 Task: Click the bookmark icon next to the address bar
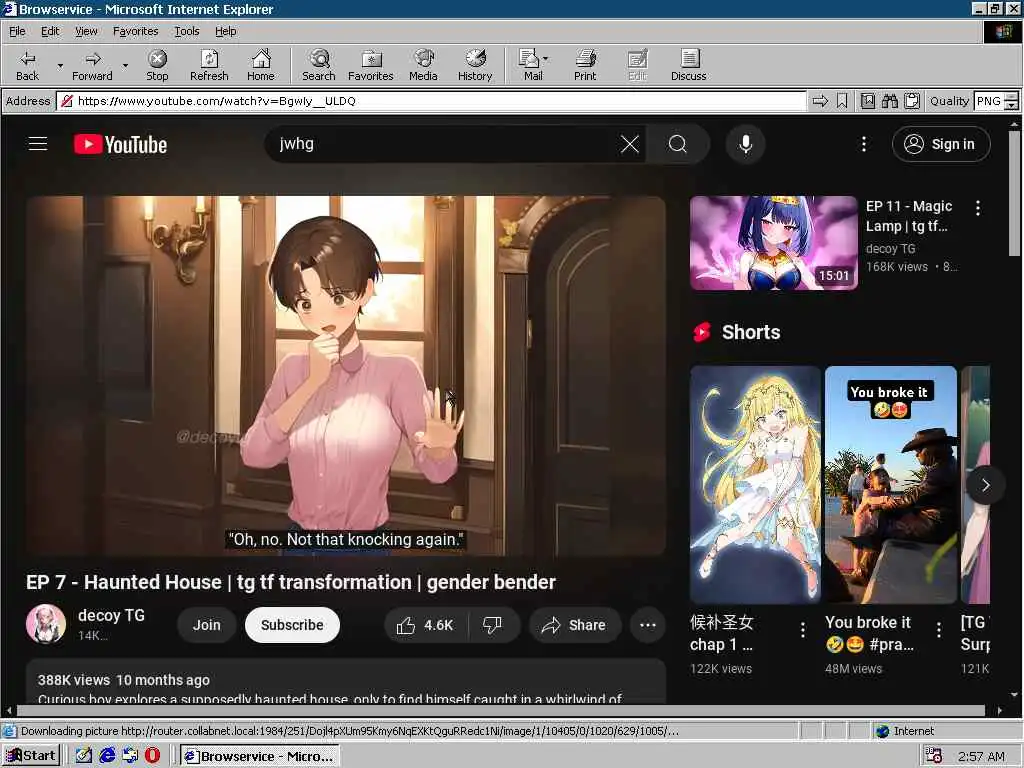tap(842, 101)
